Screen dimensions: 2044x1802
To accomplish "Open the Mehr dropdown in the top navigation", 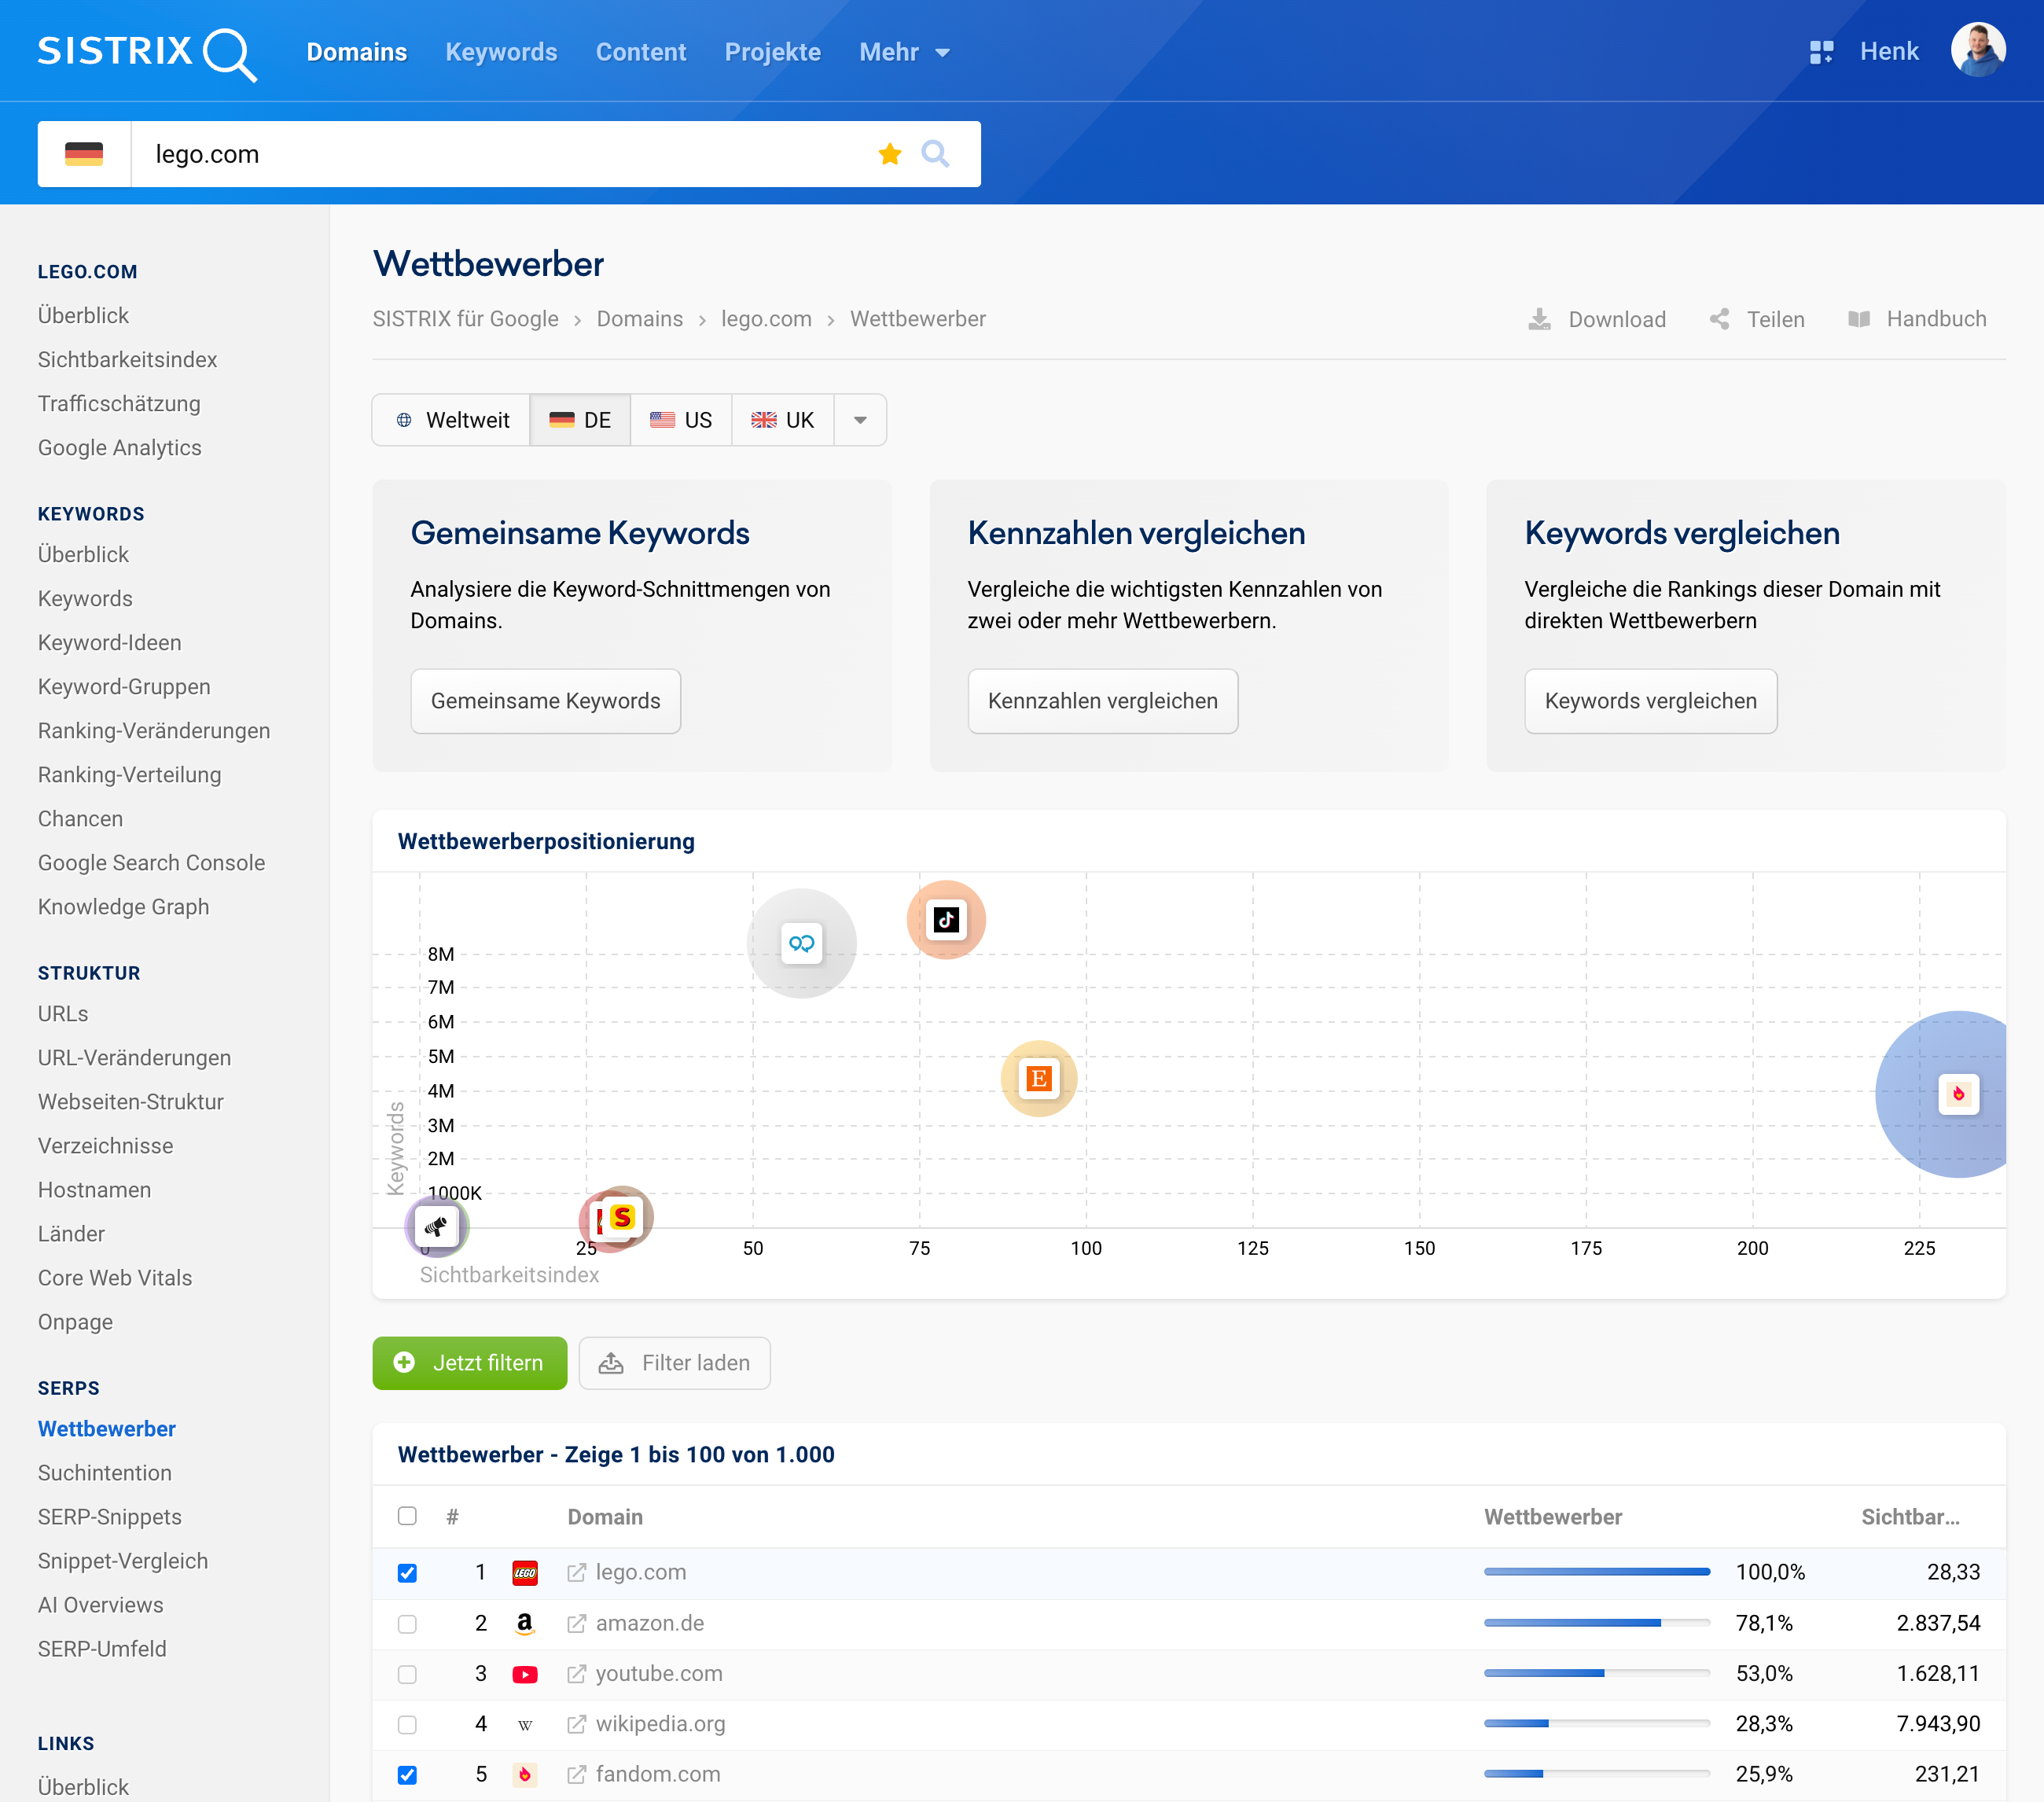I will (902, 52).
